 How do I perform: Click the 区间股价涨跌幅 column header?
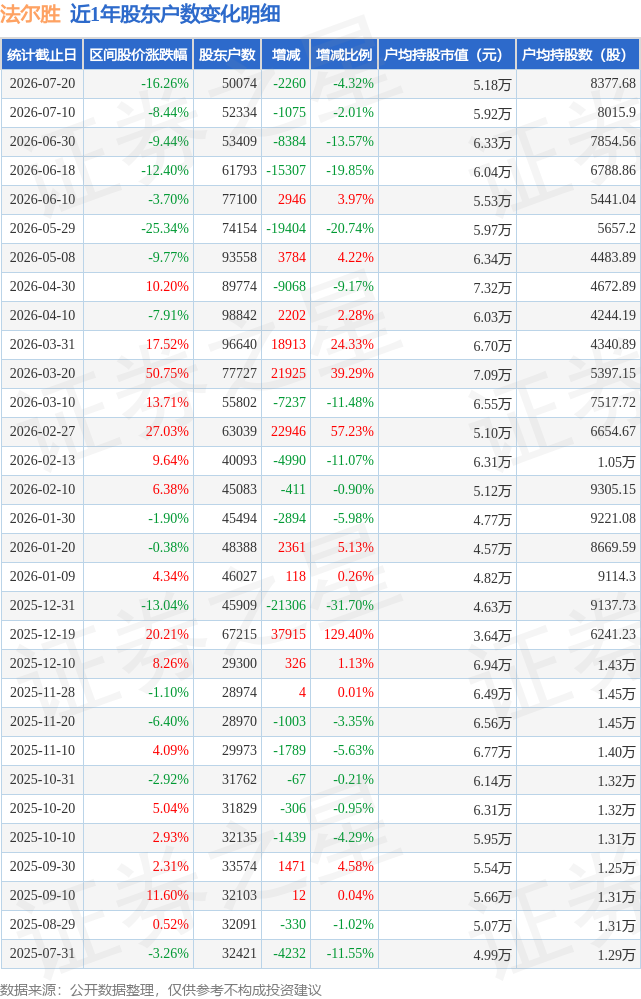click(138, 55)
